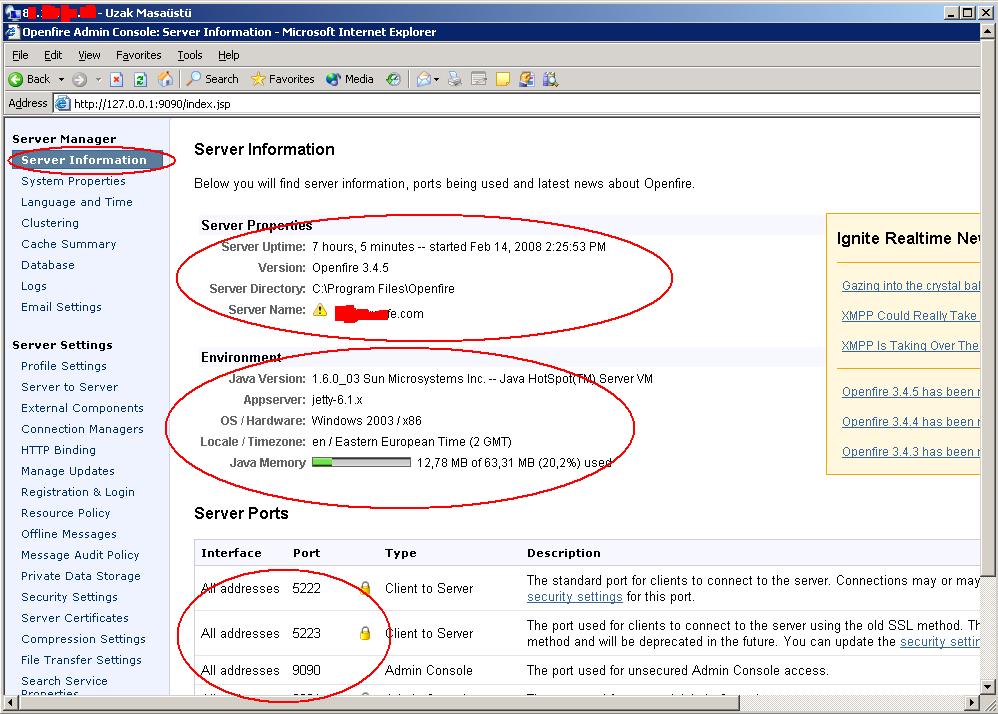Click the page icon in the address bar
Image resolution: width=998 pixels, height=714 pixels.
click(x=62, y=103)
